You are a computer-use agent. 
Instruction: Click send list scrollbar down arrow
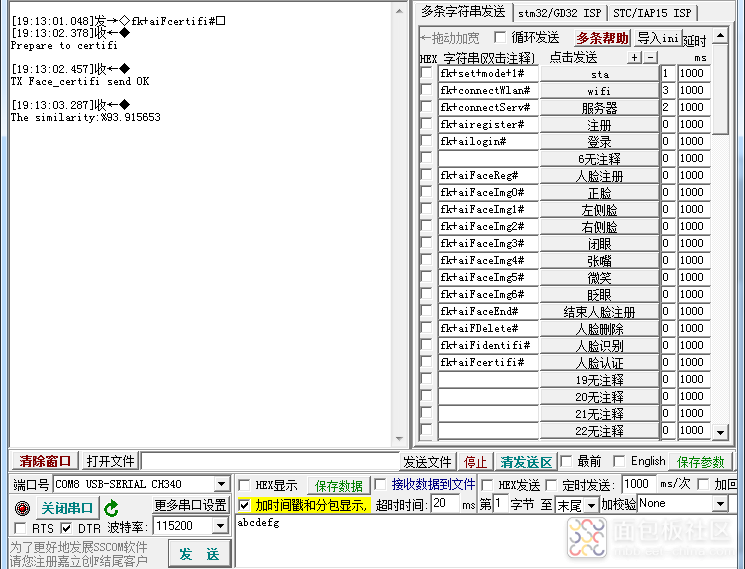pos(720,432)
